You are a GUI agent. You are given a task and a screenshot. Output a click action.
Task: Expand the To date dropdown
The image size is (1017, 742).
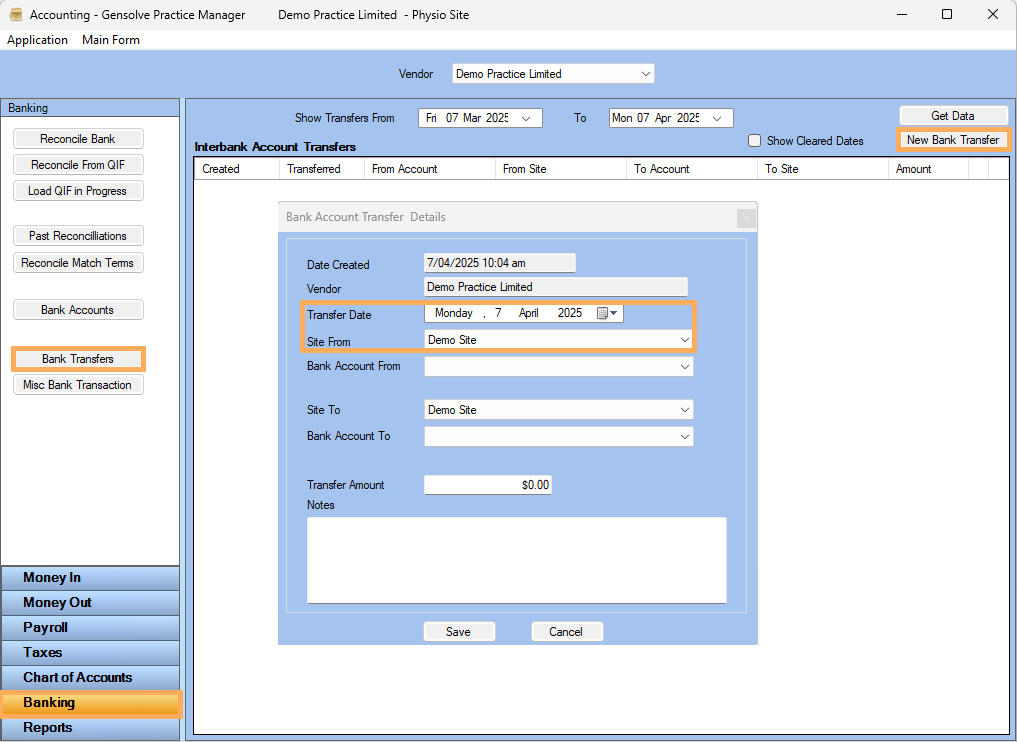coord(717,119)
